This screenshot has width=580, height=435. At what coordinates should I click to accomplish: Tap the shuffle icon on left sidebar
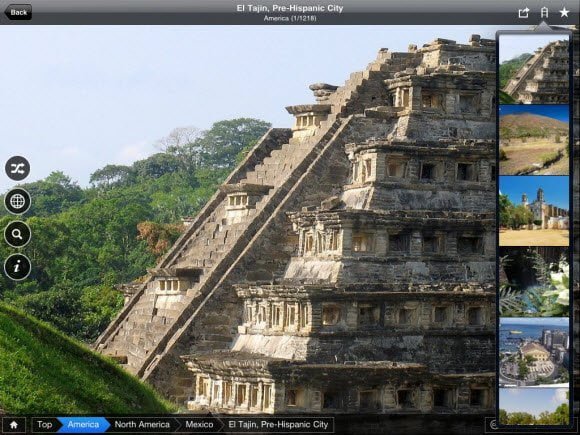click(17, 168)
